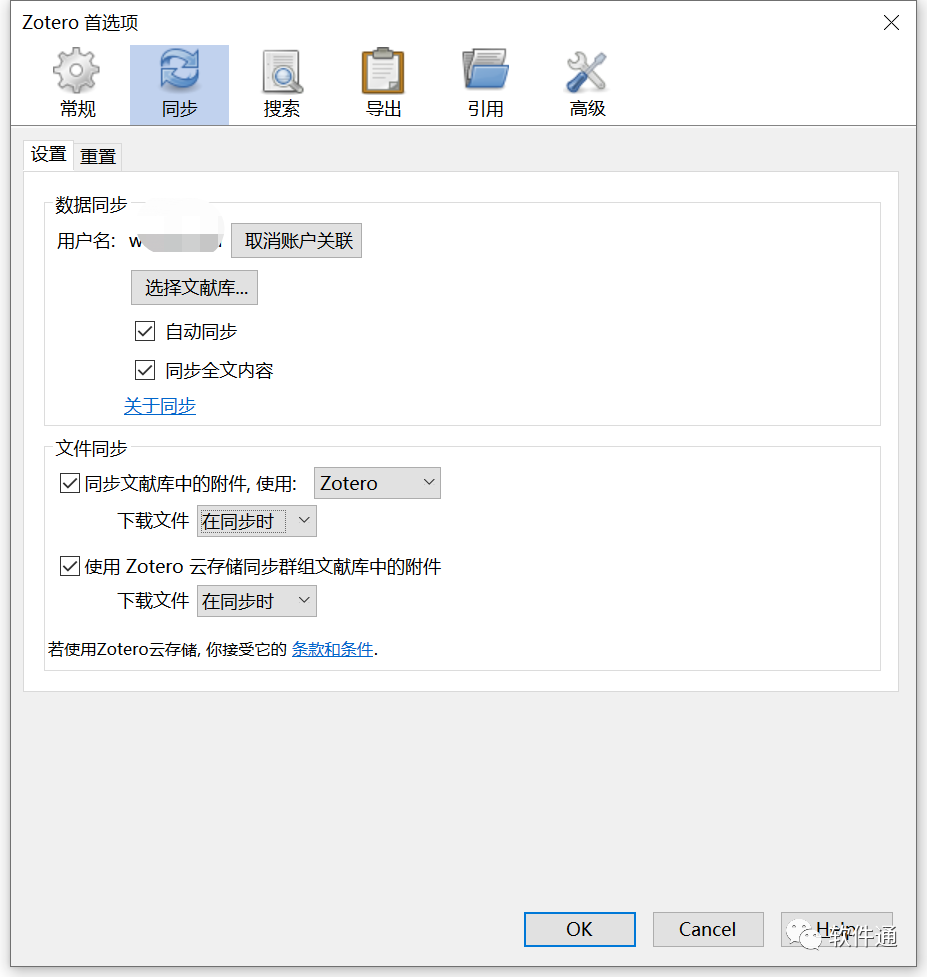927x977 pixels.
Task: Open the 搜索 (Search) preferences pane
Action: 282,84
